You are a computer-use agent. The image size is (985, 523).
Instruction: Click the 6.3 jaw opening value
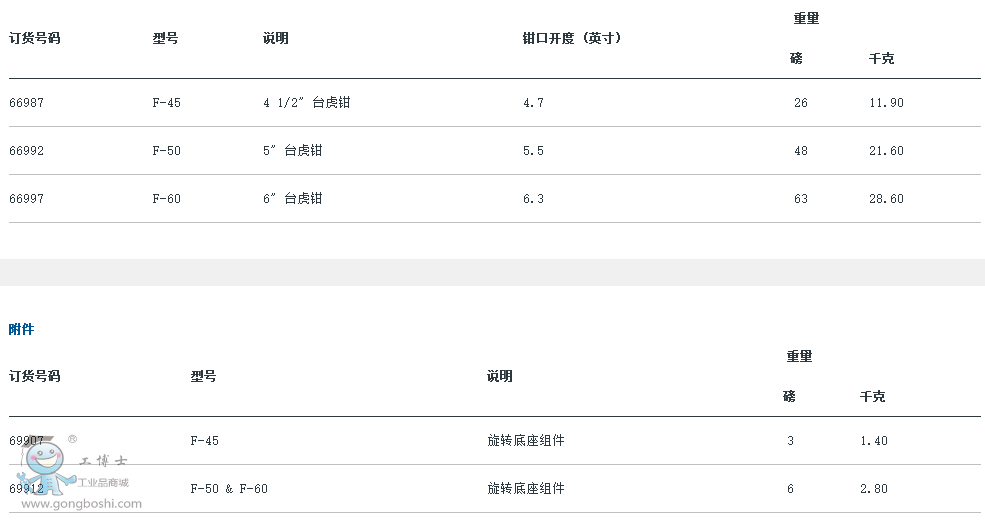click(533, 199)
